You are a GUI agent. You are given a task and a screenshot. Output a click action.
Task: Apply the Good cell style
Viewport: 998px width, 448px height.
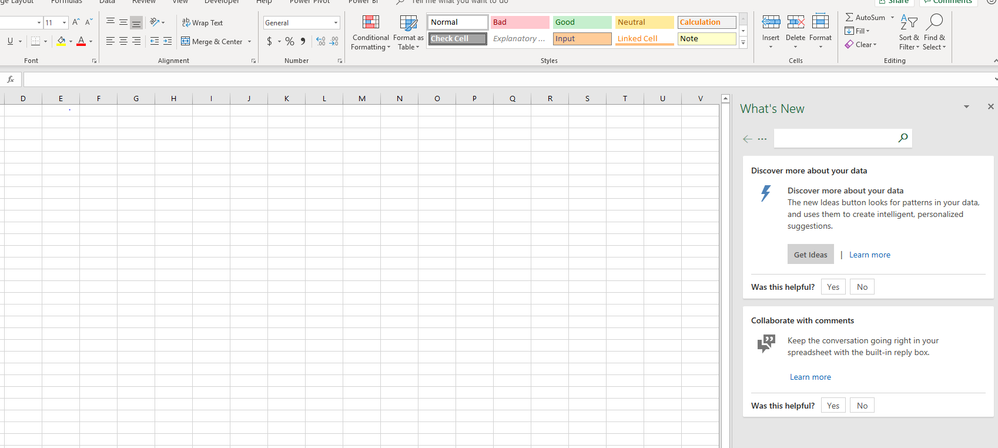[x=582, y=22]
